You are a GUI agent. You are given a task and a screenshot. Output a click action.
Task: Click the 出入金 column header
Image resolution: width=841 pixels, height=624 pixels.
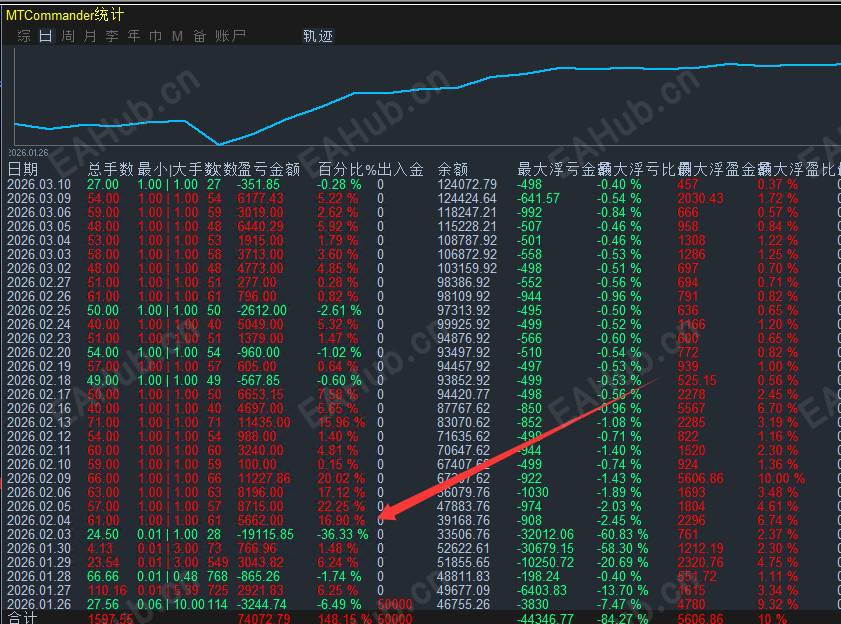click(400, 170)
